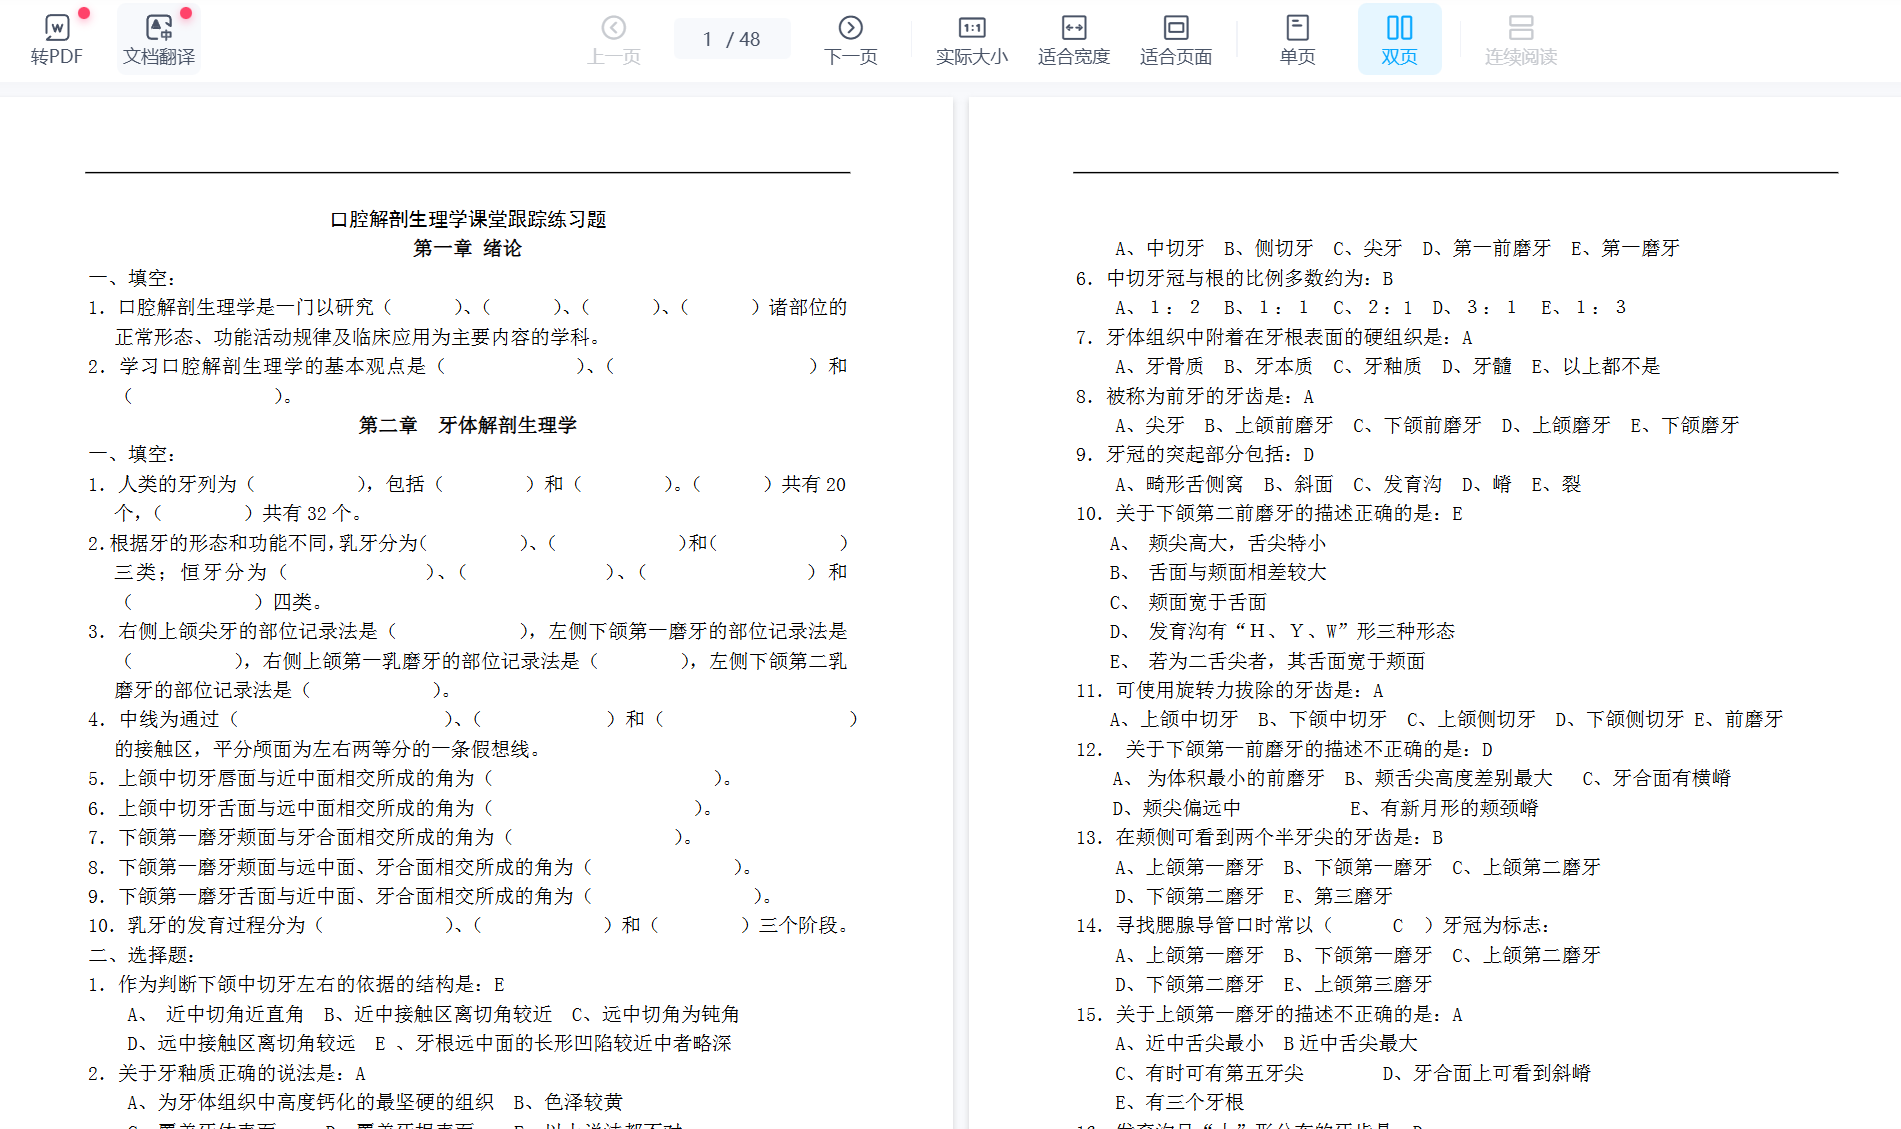Open the 文档翻译 document translation tool
This screenshot has width=1901, height=1129.
[158, 39]
